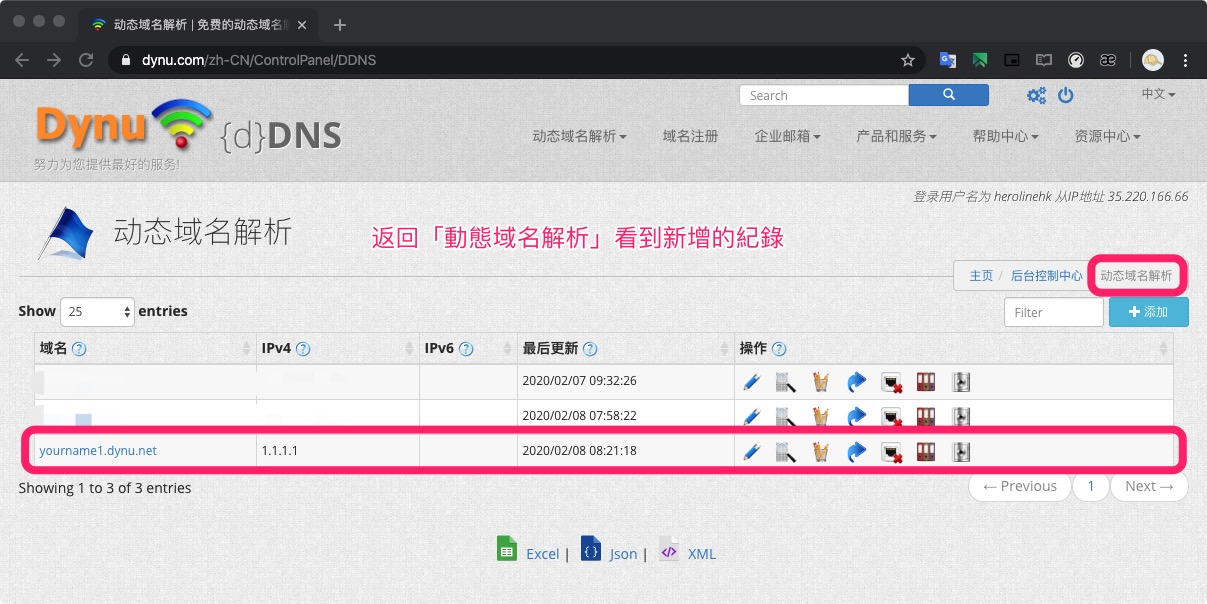Click the magnifier icon in the yourname1.dynu.net row
This screenshot has width=1207, height=604.
(785, 452)
